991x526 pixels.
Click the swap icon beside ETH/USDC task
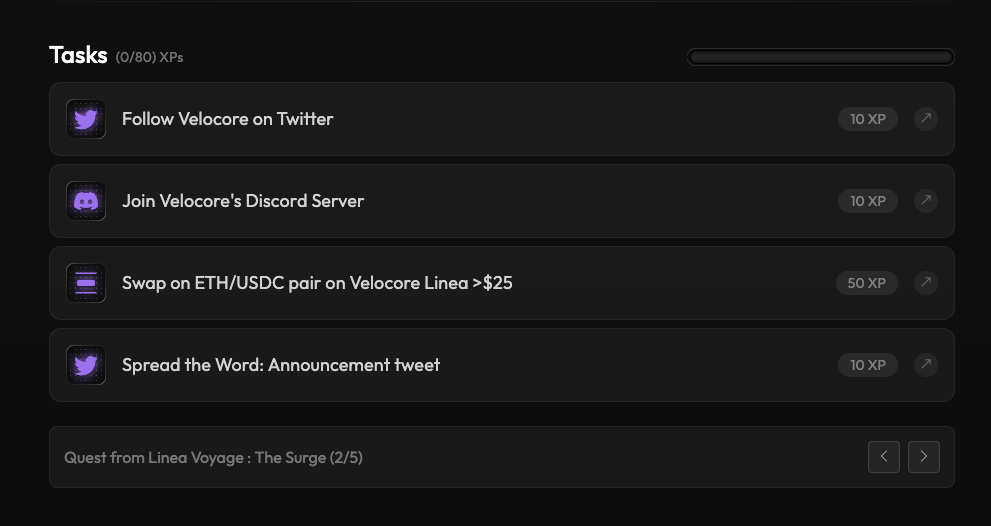tap(86, 283)
